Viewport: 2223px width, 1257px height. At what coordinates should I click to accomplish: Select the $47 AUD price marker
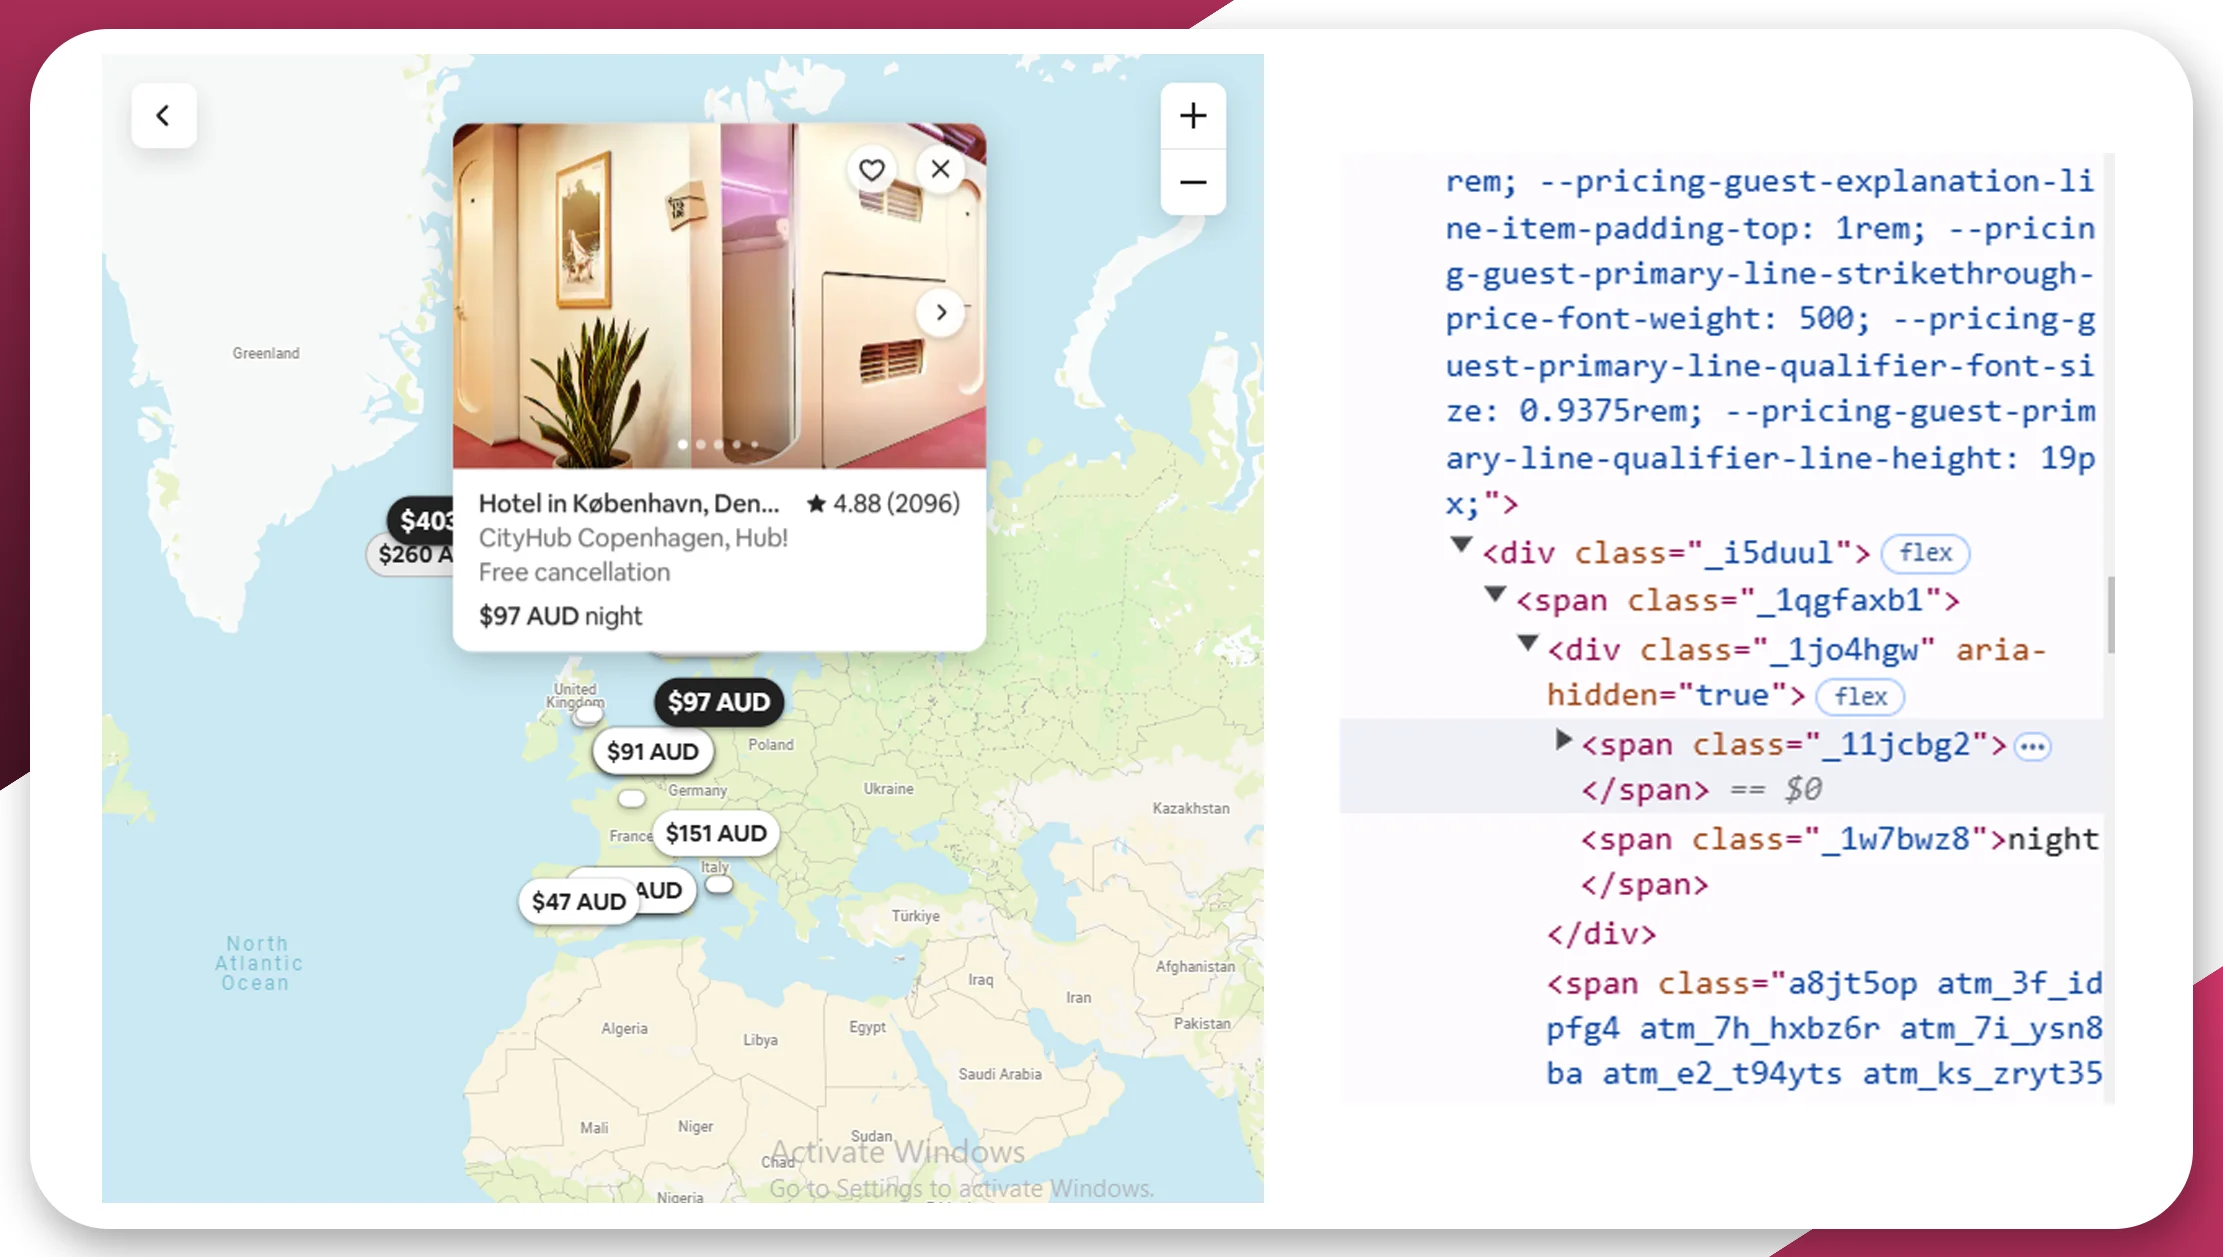(577, 901)
